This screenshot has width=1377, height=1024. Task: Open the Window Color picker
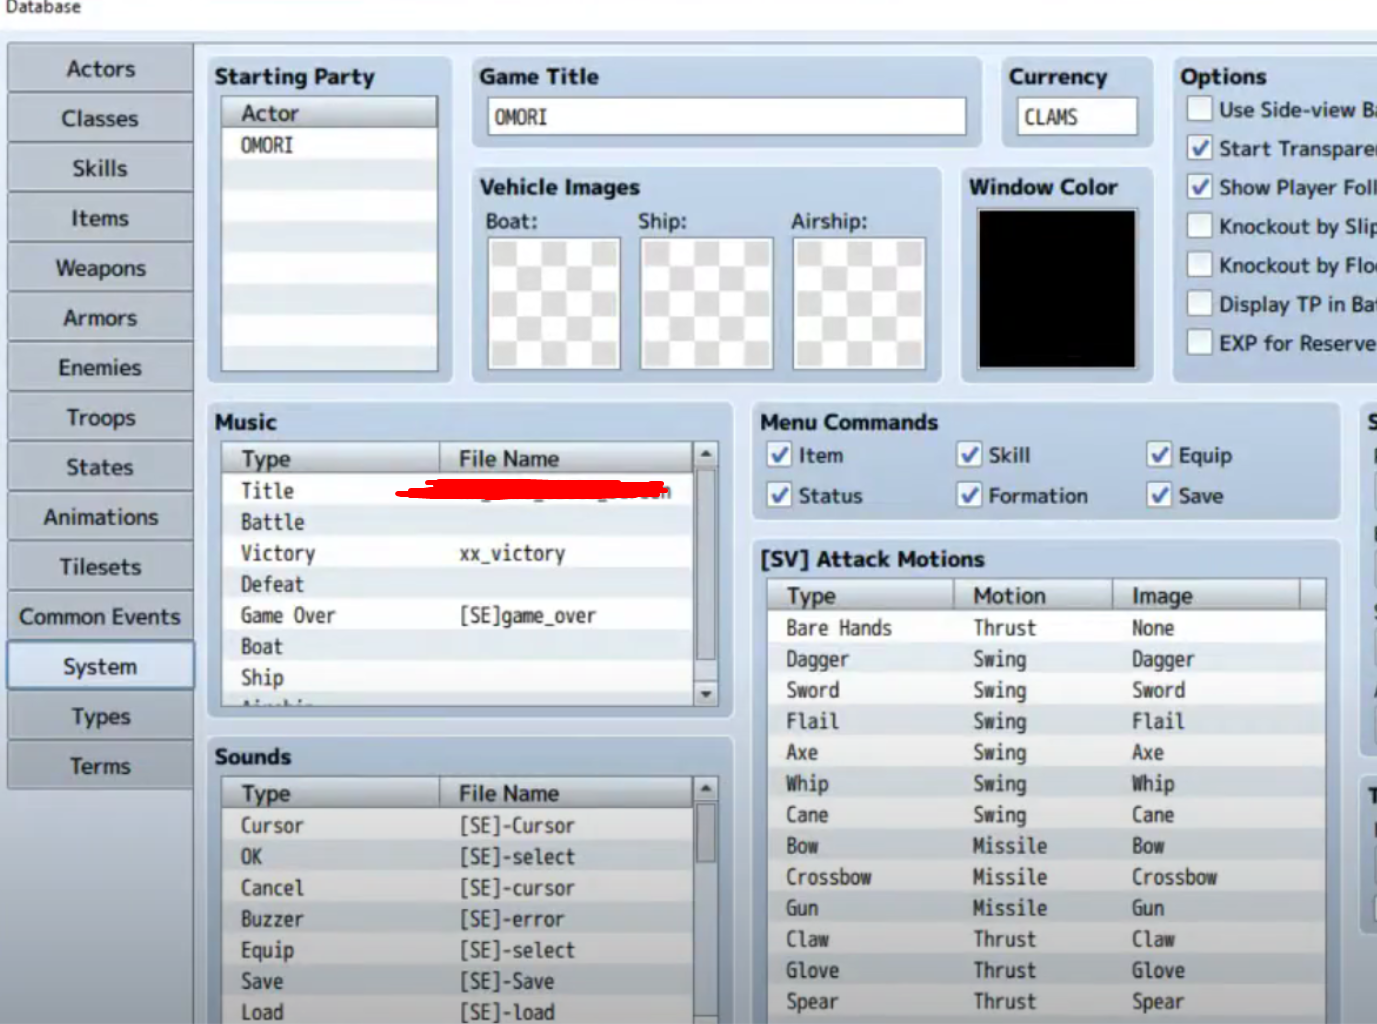point(1057,289)
